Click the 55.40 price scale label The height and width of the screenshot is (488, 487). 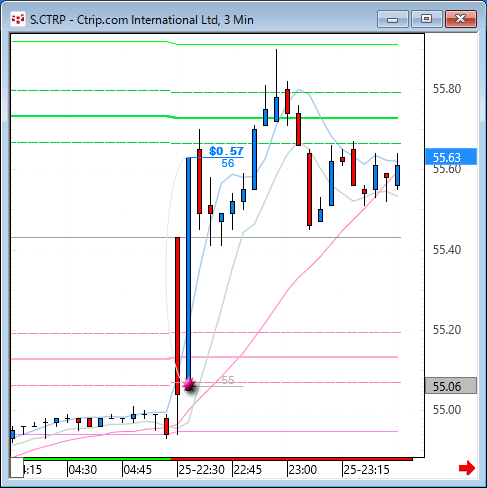tap(447, 249)
